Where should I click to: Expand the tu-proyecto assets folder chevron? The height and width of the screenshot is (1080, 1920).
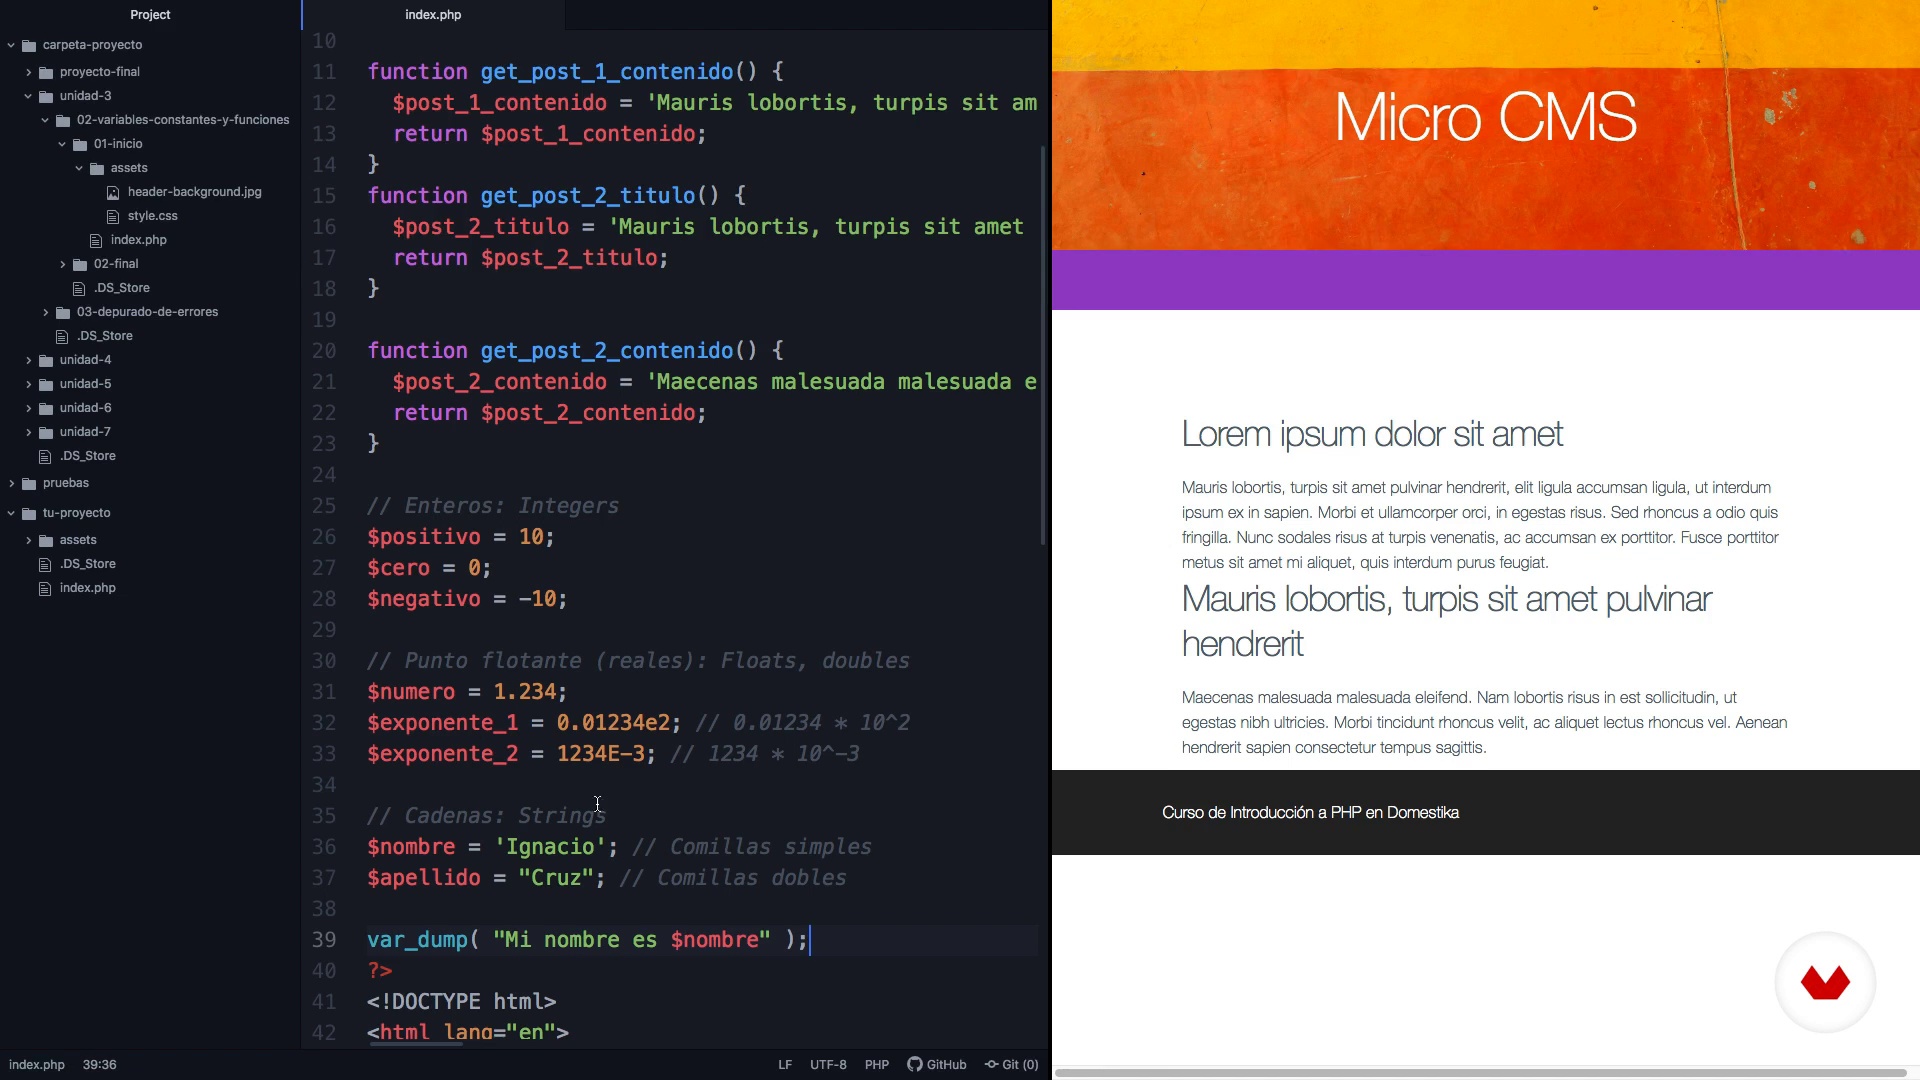[x=28, y=540]
